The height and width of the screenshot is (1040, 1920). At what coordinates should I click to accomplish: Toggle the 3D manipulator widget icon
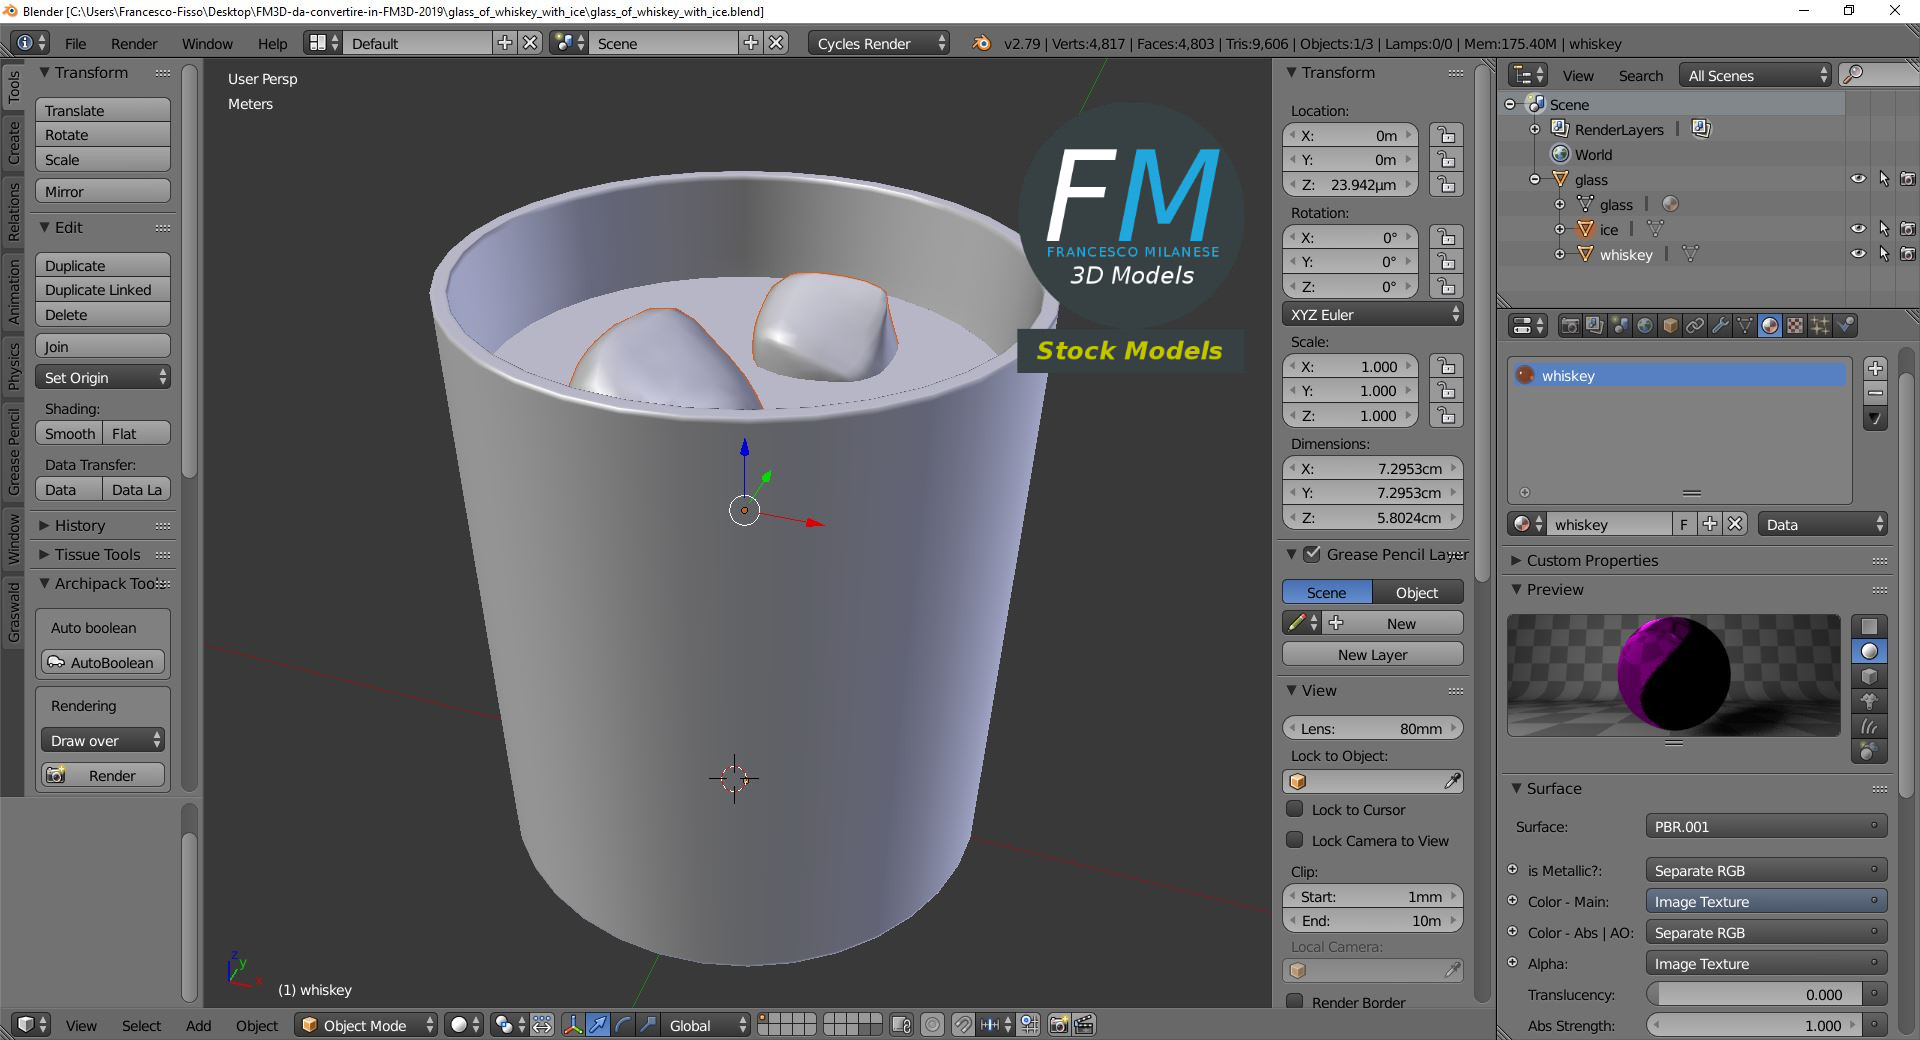click(573, 1025)
